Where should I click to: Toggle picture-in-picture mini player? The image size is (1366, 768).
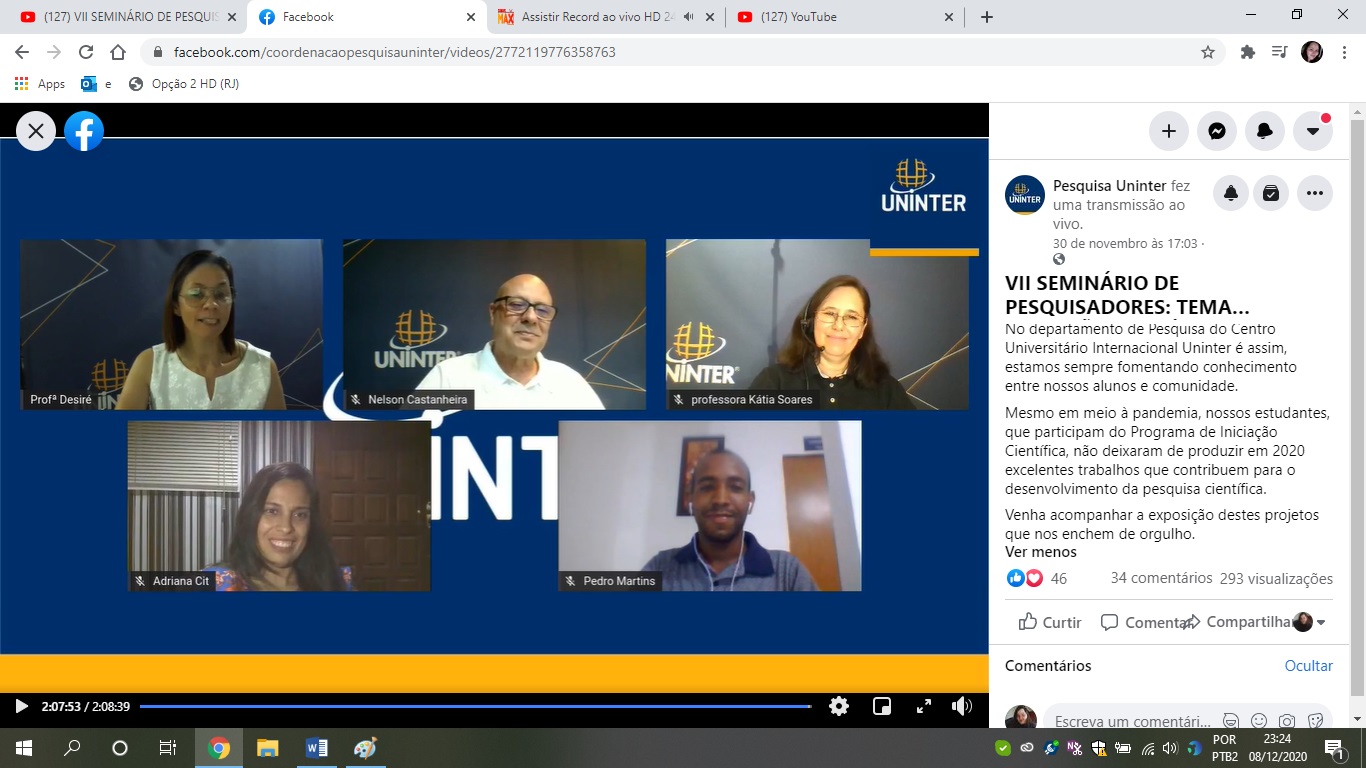(882, 706)
